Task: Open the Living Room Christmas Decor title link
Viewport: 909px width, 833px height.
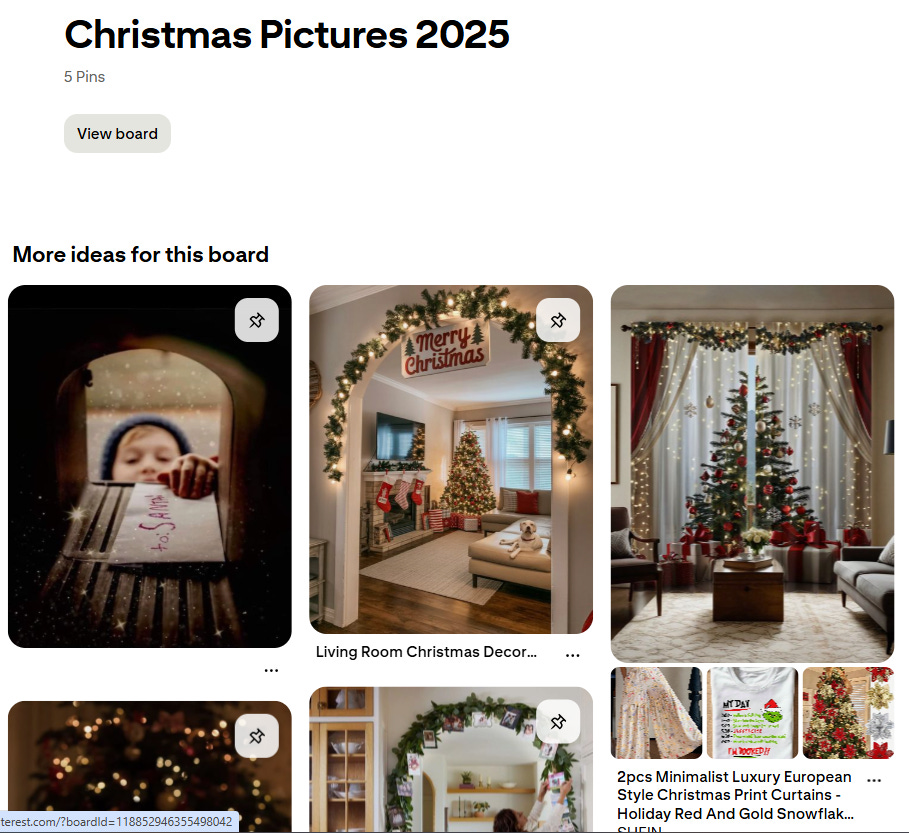Action: (426, 652)
